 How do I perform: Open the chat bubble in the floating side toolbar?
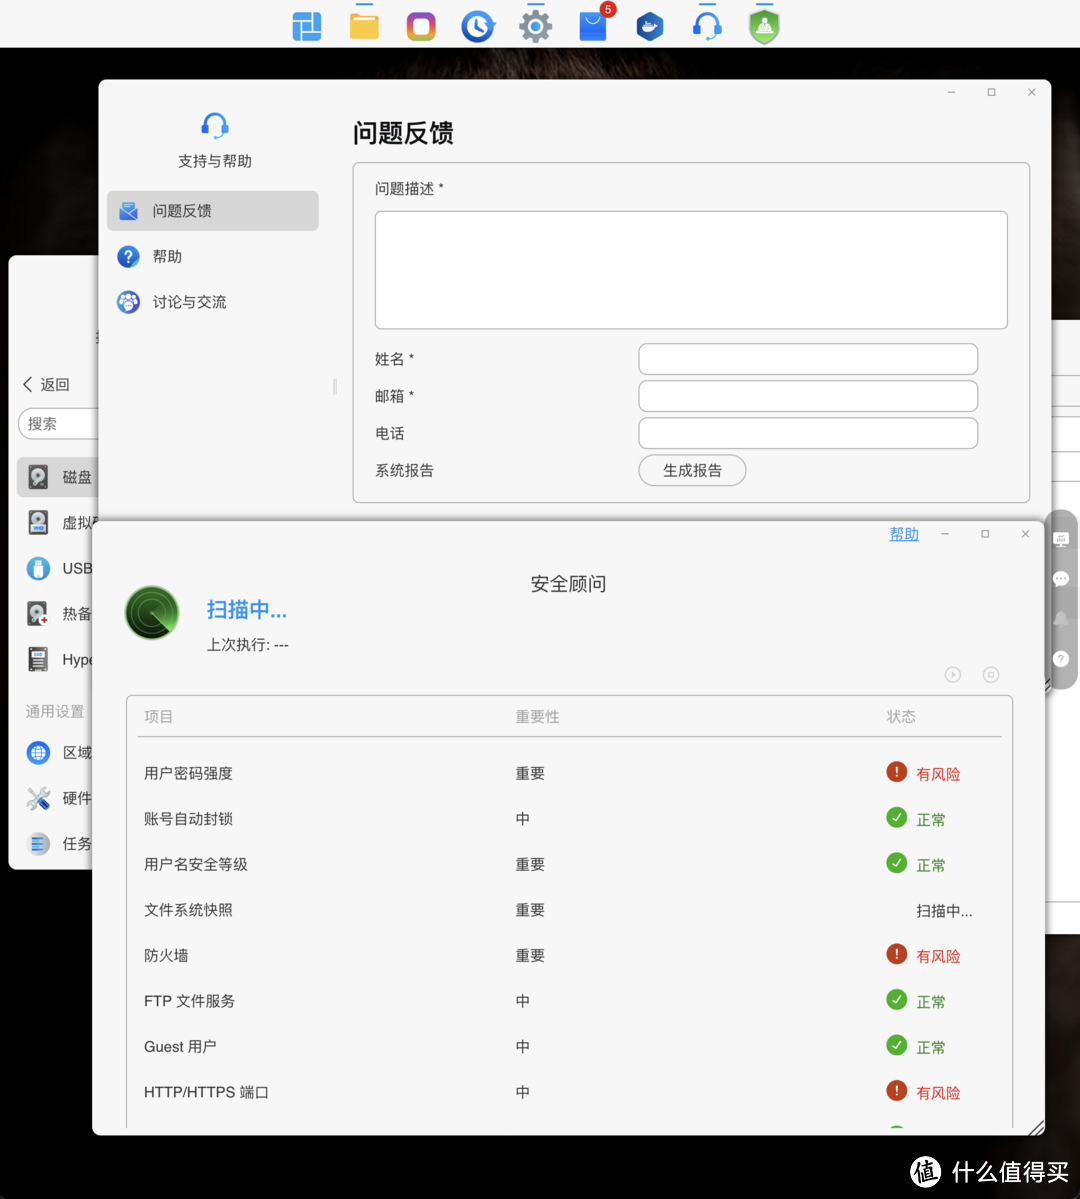pyautogui.click(x=1061, y=578)
